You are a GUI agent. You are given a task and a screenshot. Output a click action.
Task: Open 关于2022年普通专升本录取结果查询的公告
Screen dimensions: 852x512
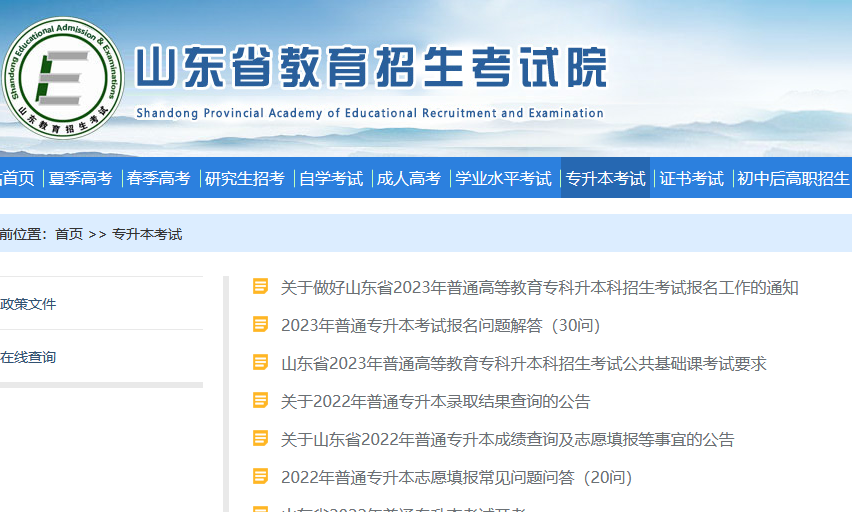(x=436, y=401)
